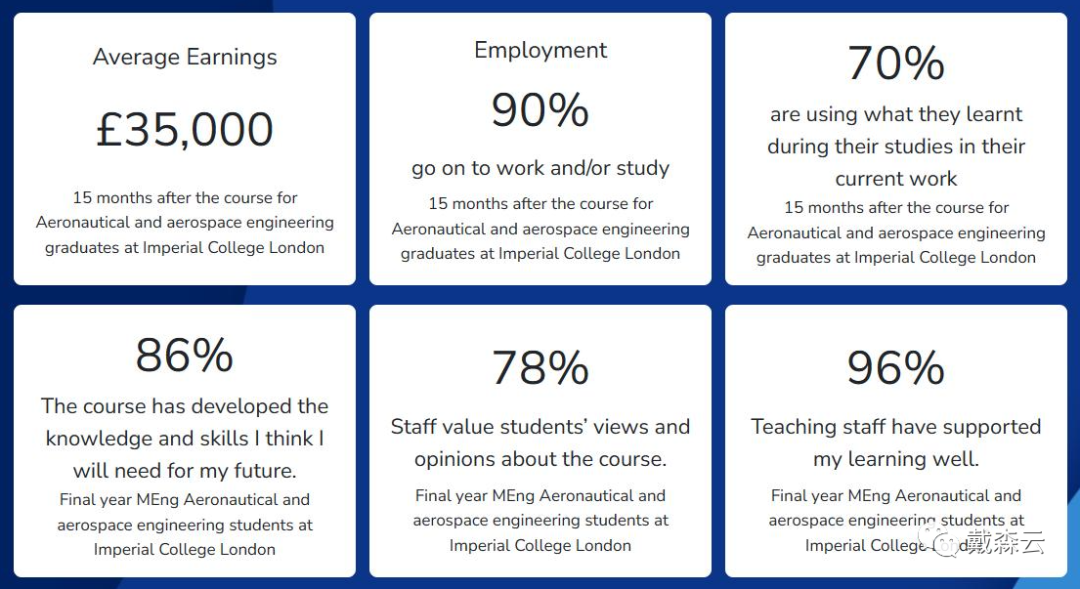The image size is (1080, 589).
Task: Select the 90% employment statistic
Action: pyautogui.click(x=540, y=110)
